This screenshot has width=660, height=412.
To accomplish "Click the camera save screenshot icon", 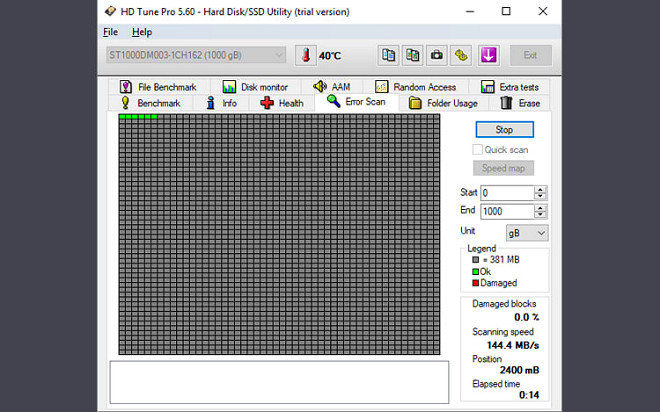I will click(436, 55).
